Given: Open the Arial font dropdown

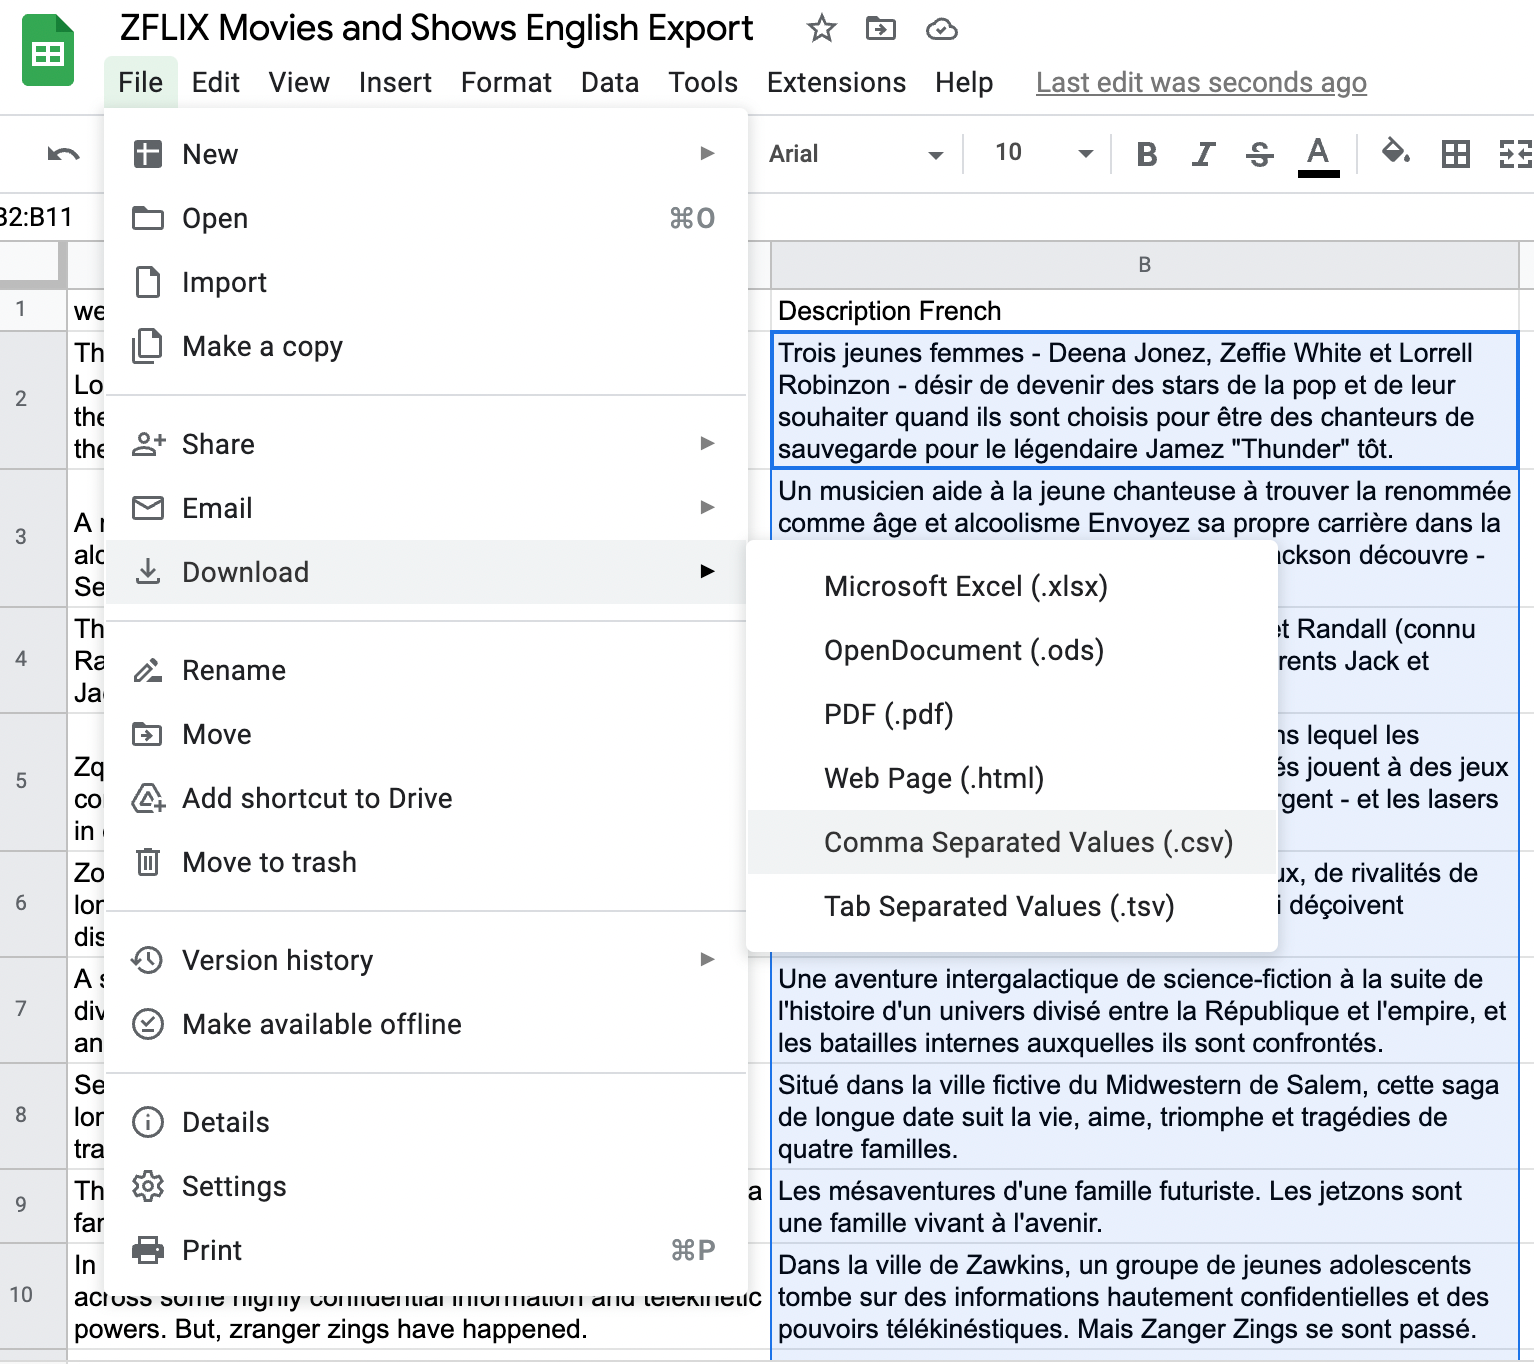Looking at the screenshot, I should point(856,154).
